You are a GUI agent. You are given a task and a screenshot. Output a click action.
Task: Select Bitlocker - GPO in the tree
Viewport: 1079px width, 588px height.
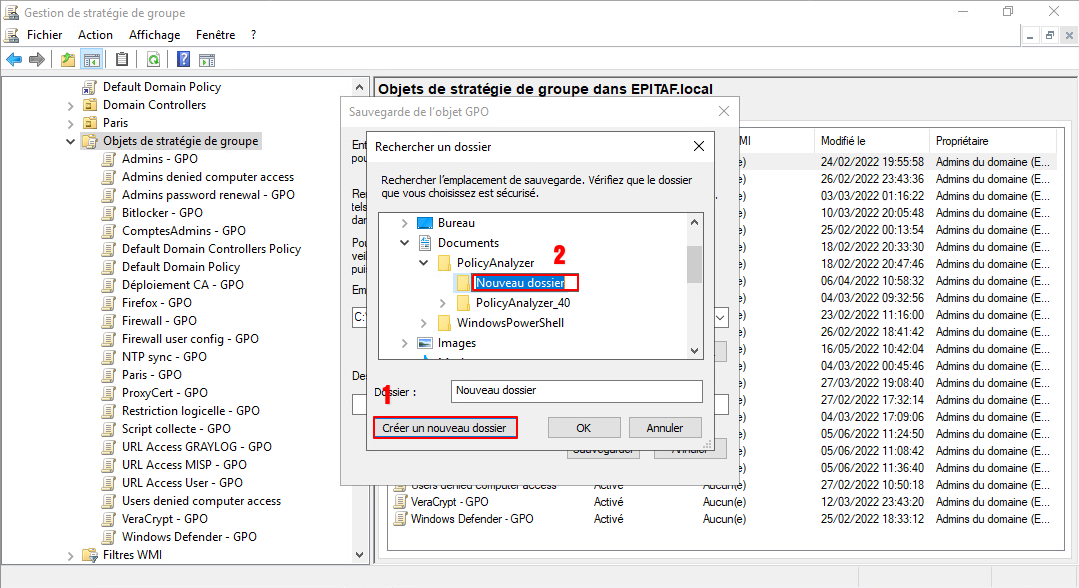162,213
